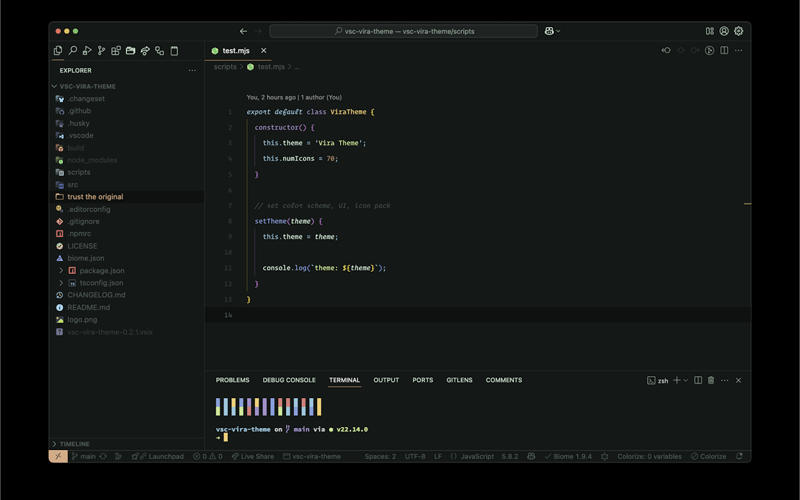Split the terminal pane
This screenshot has width=800, height=500.
[698, 380]
